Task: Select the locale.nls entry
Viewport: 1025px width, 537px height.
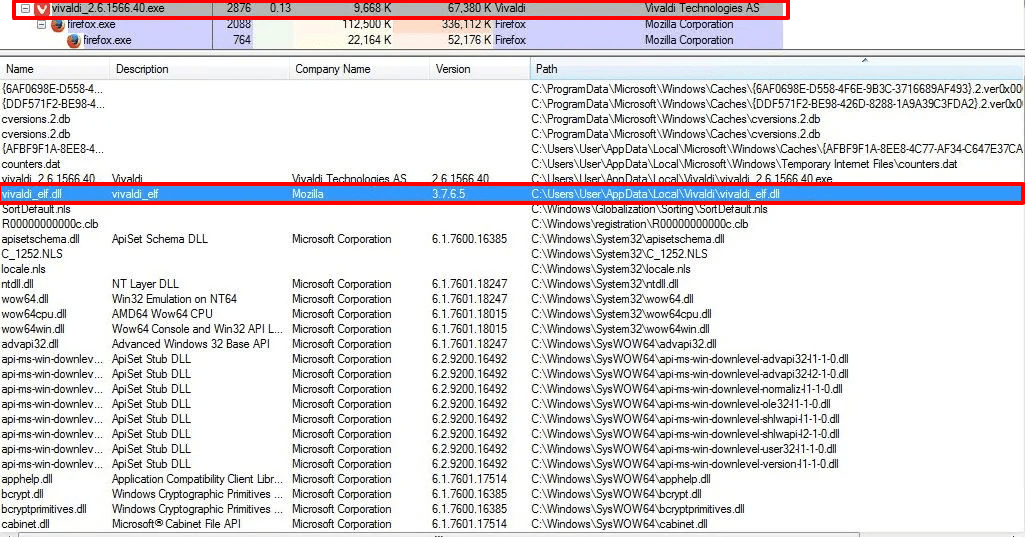Action: pos(512,269)
